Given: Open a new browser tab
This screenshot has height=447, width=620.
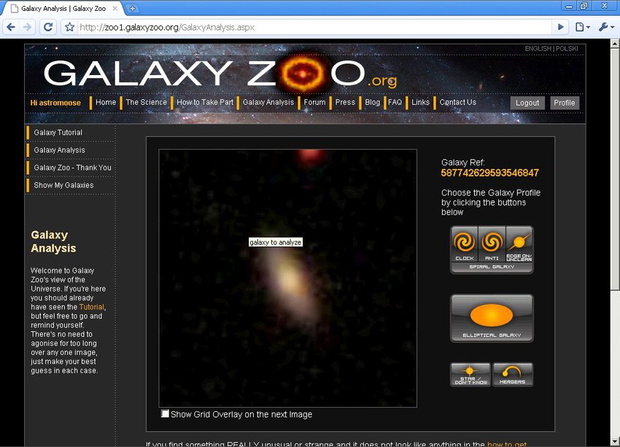Looking at the screenshot, I should point(132,8).
